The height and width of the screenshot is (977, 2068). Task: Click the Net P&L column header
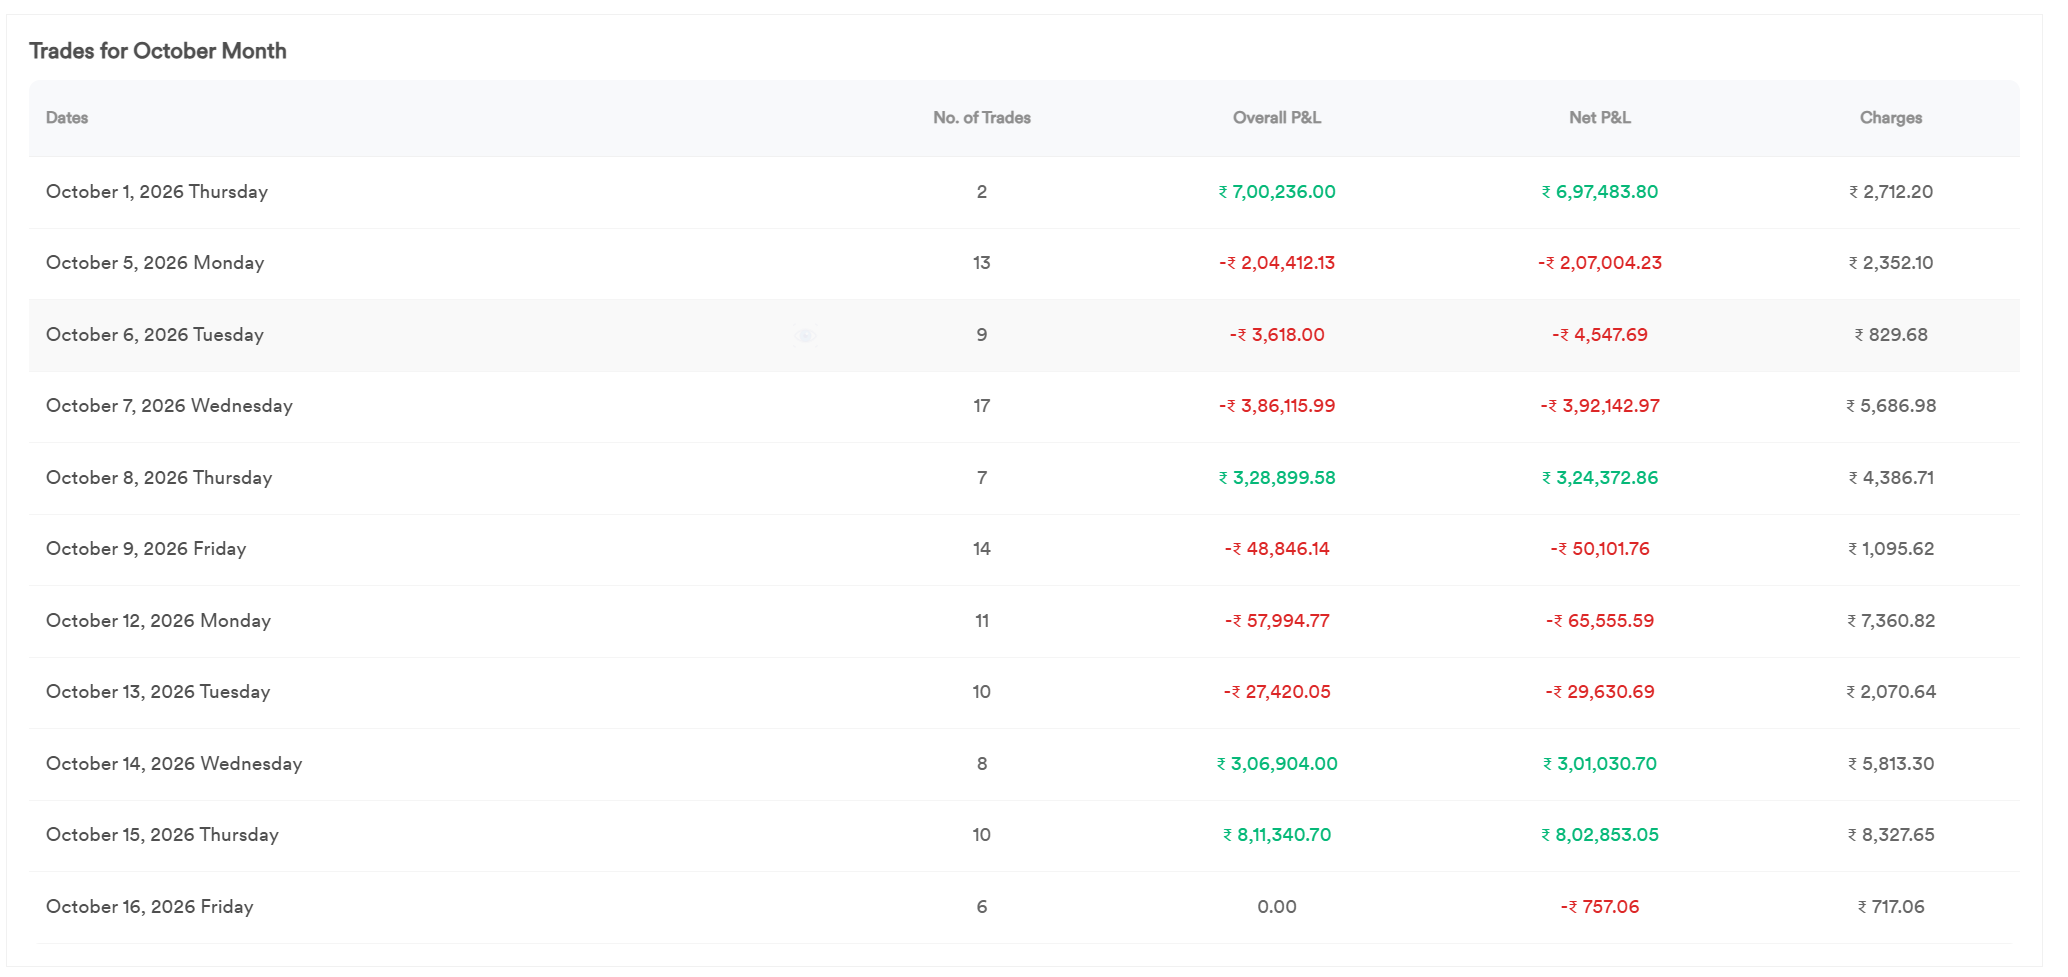point(1600,118)
